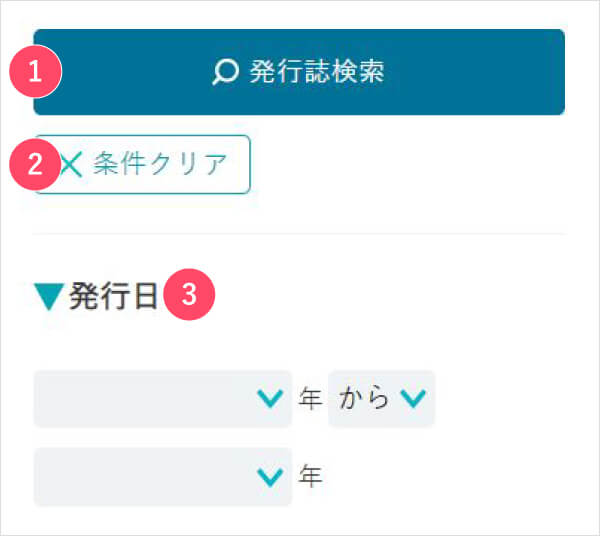Viewport: 600px width, 536px height.
Task: Click the teal triangle next to 発行日
Action: tap(49, 297)
